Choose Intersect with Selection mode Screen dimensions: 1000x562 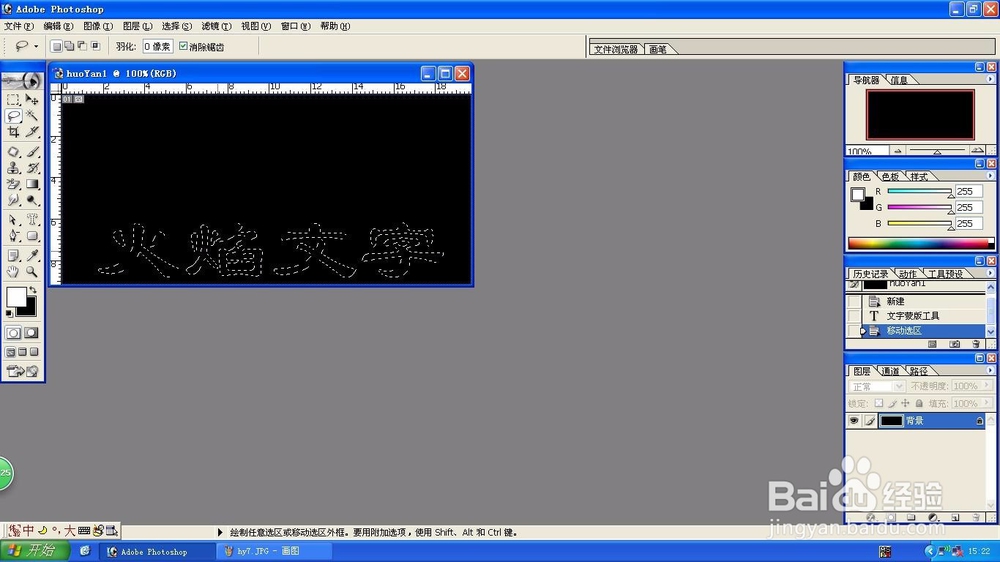[96, 46]
